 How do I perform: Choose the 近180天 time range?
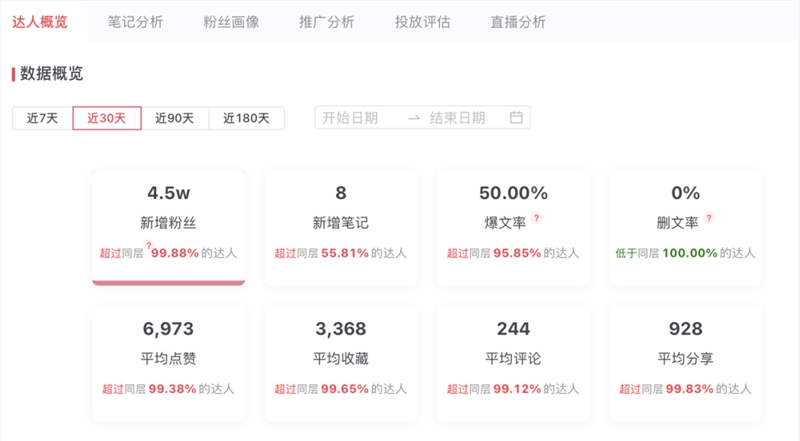[246, 118]
